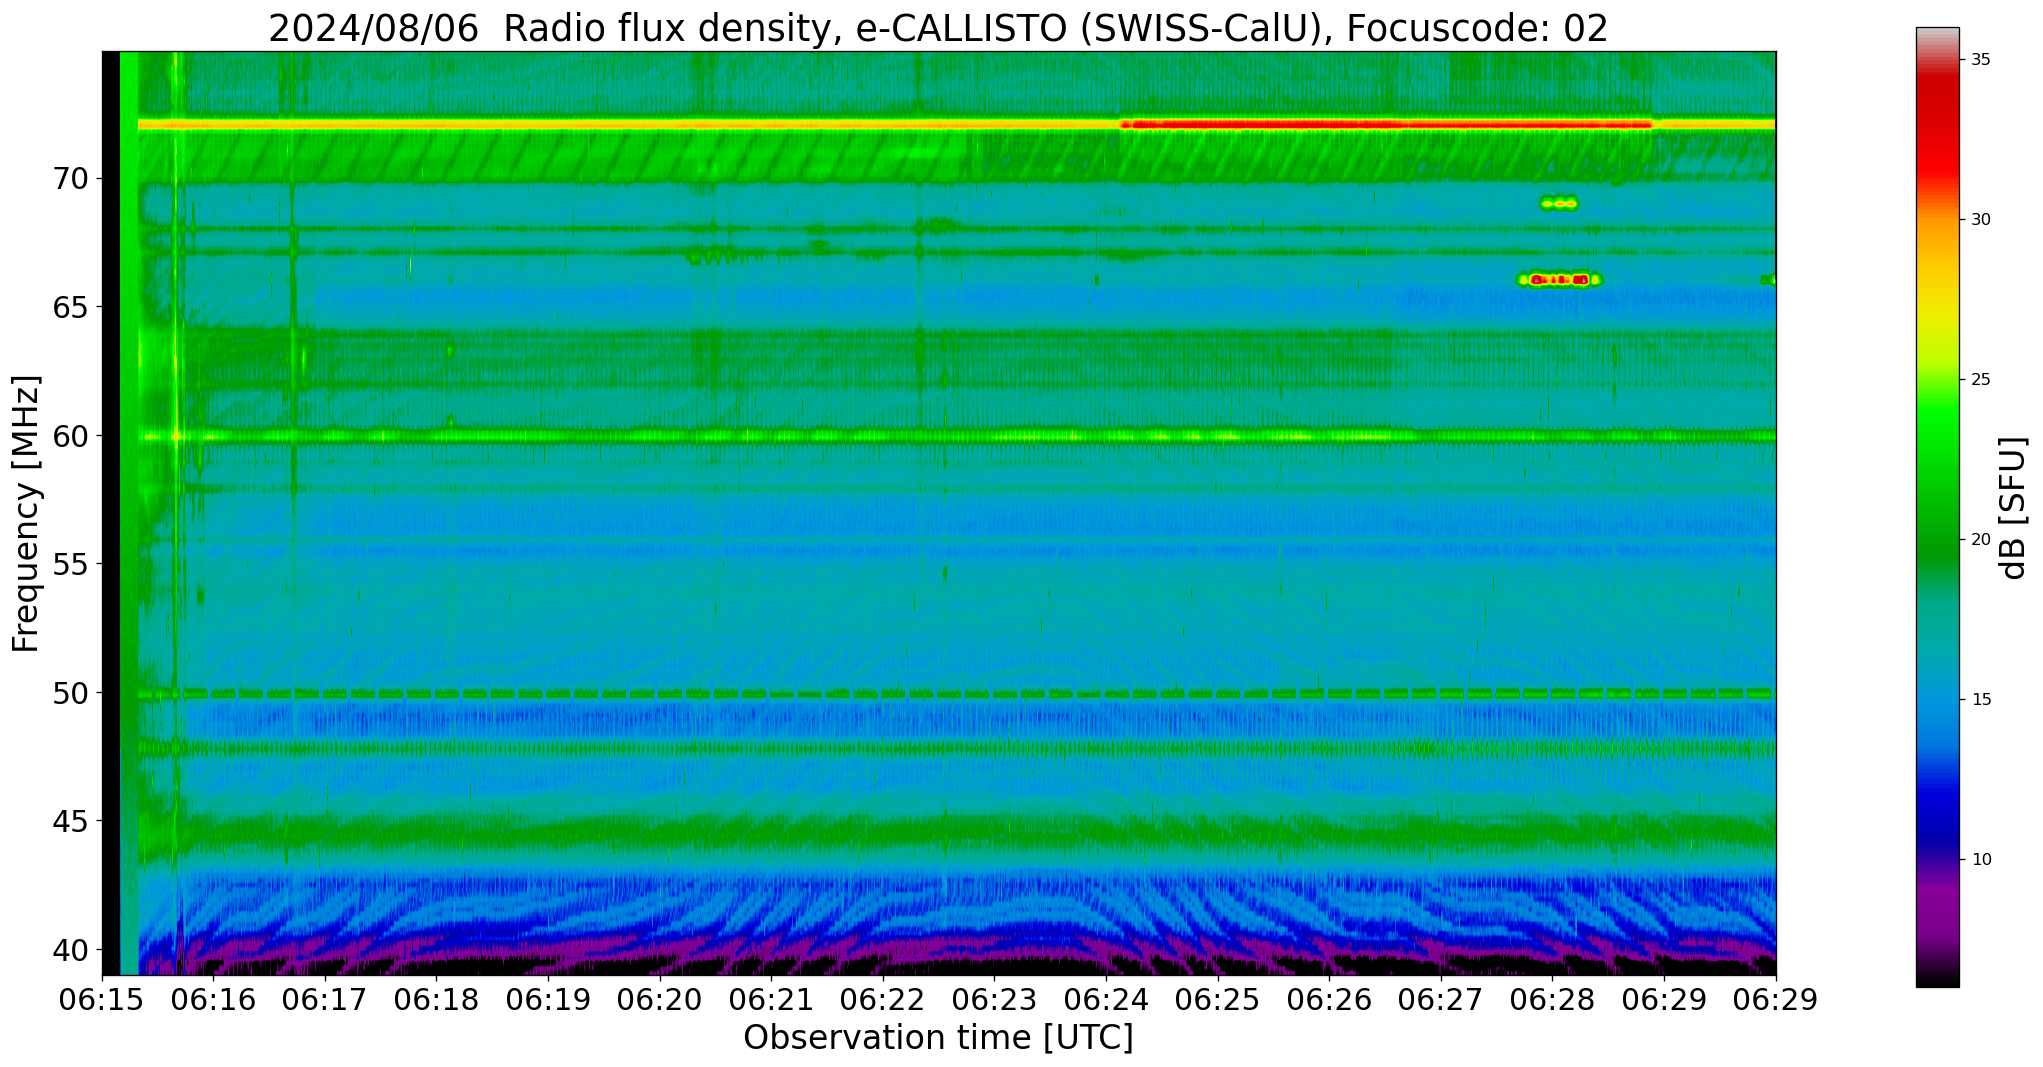2043x1067 pixels.
Task: Click the 'Observation time [UTC]' axis label
Action: [938, 1038]
